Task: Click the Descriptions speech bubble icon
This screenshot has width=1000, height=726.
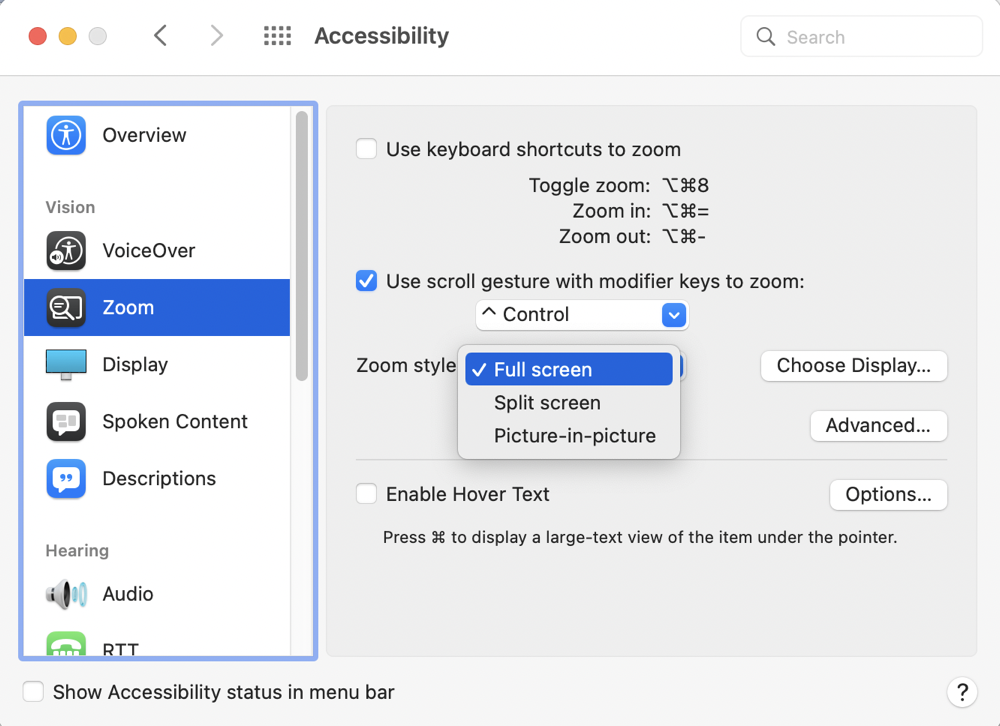Action: (x=66, y=479)
